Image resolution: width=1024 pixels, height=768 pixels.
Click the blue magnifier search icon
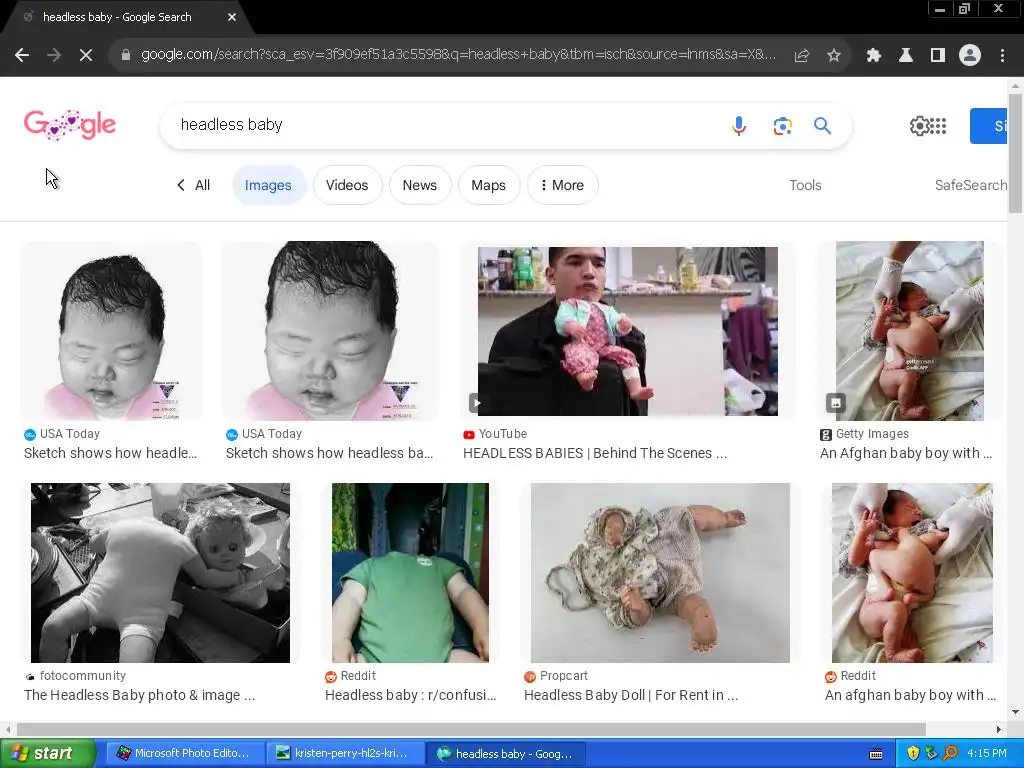click(822, 125)
